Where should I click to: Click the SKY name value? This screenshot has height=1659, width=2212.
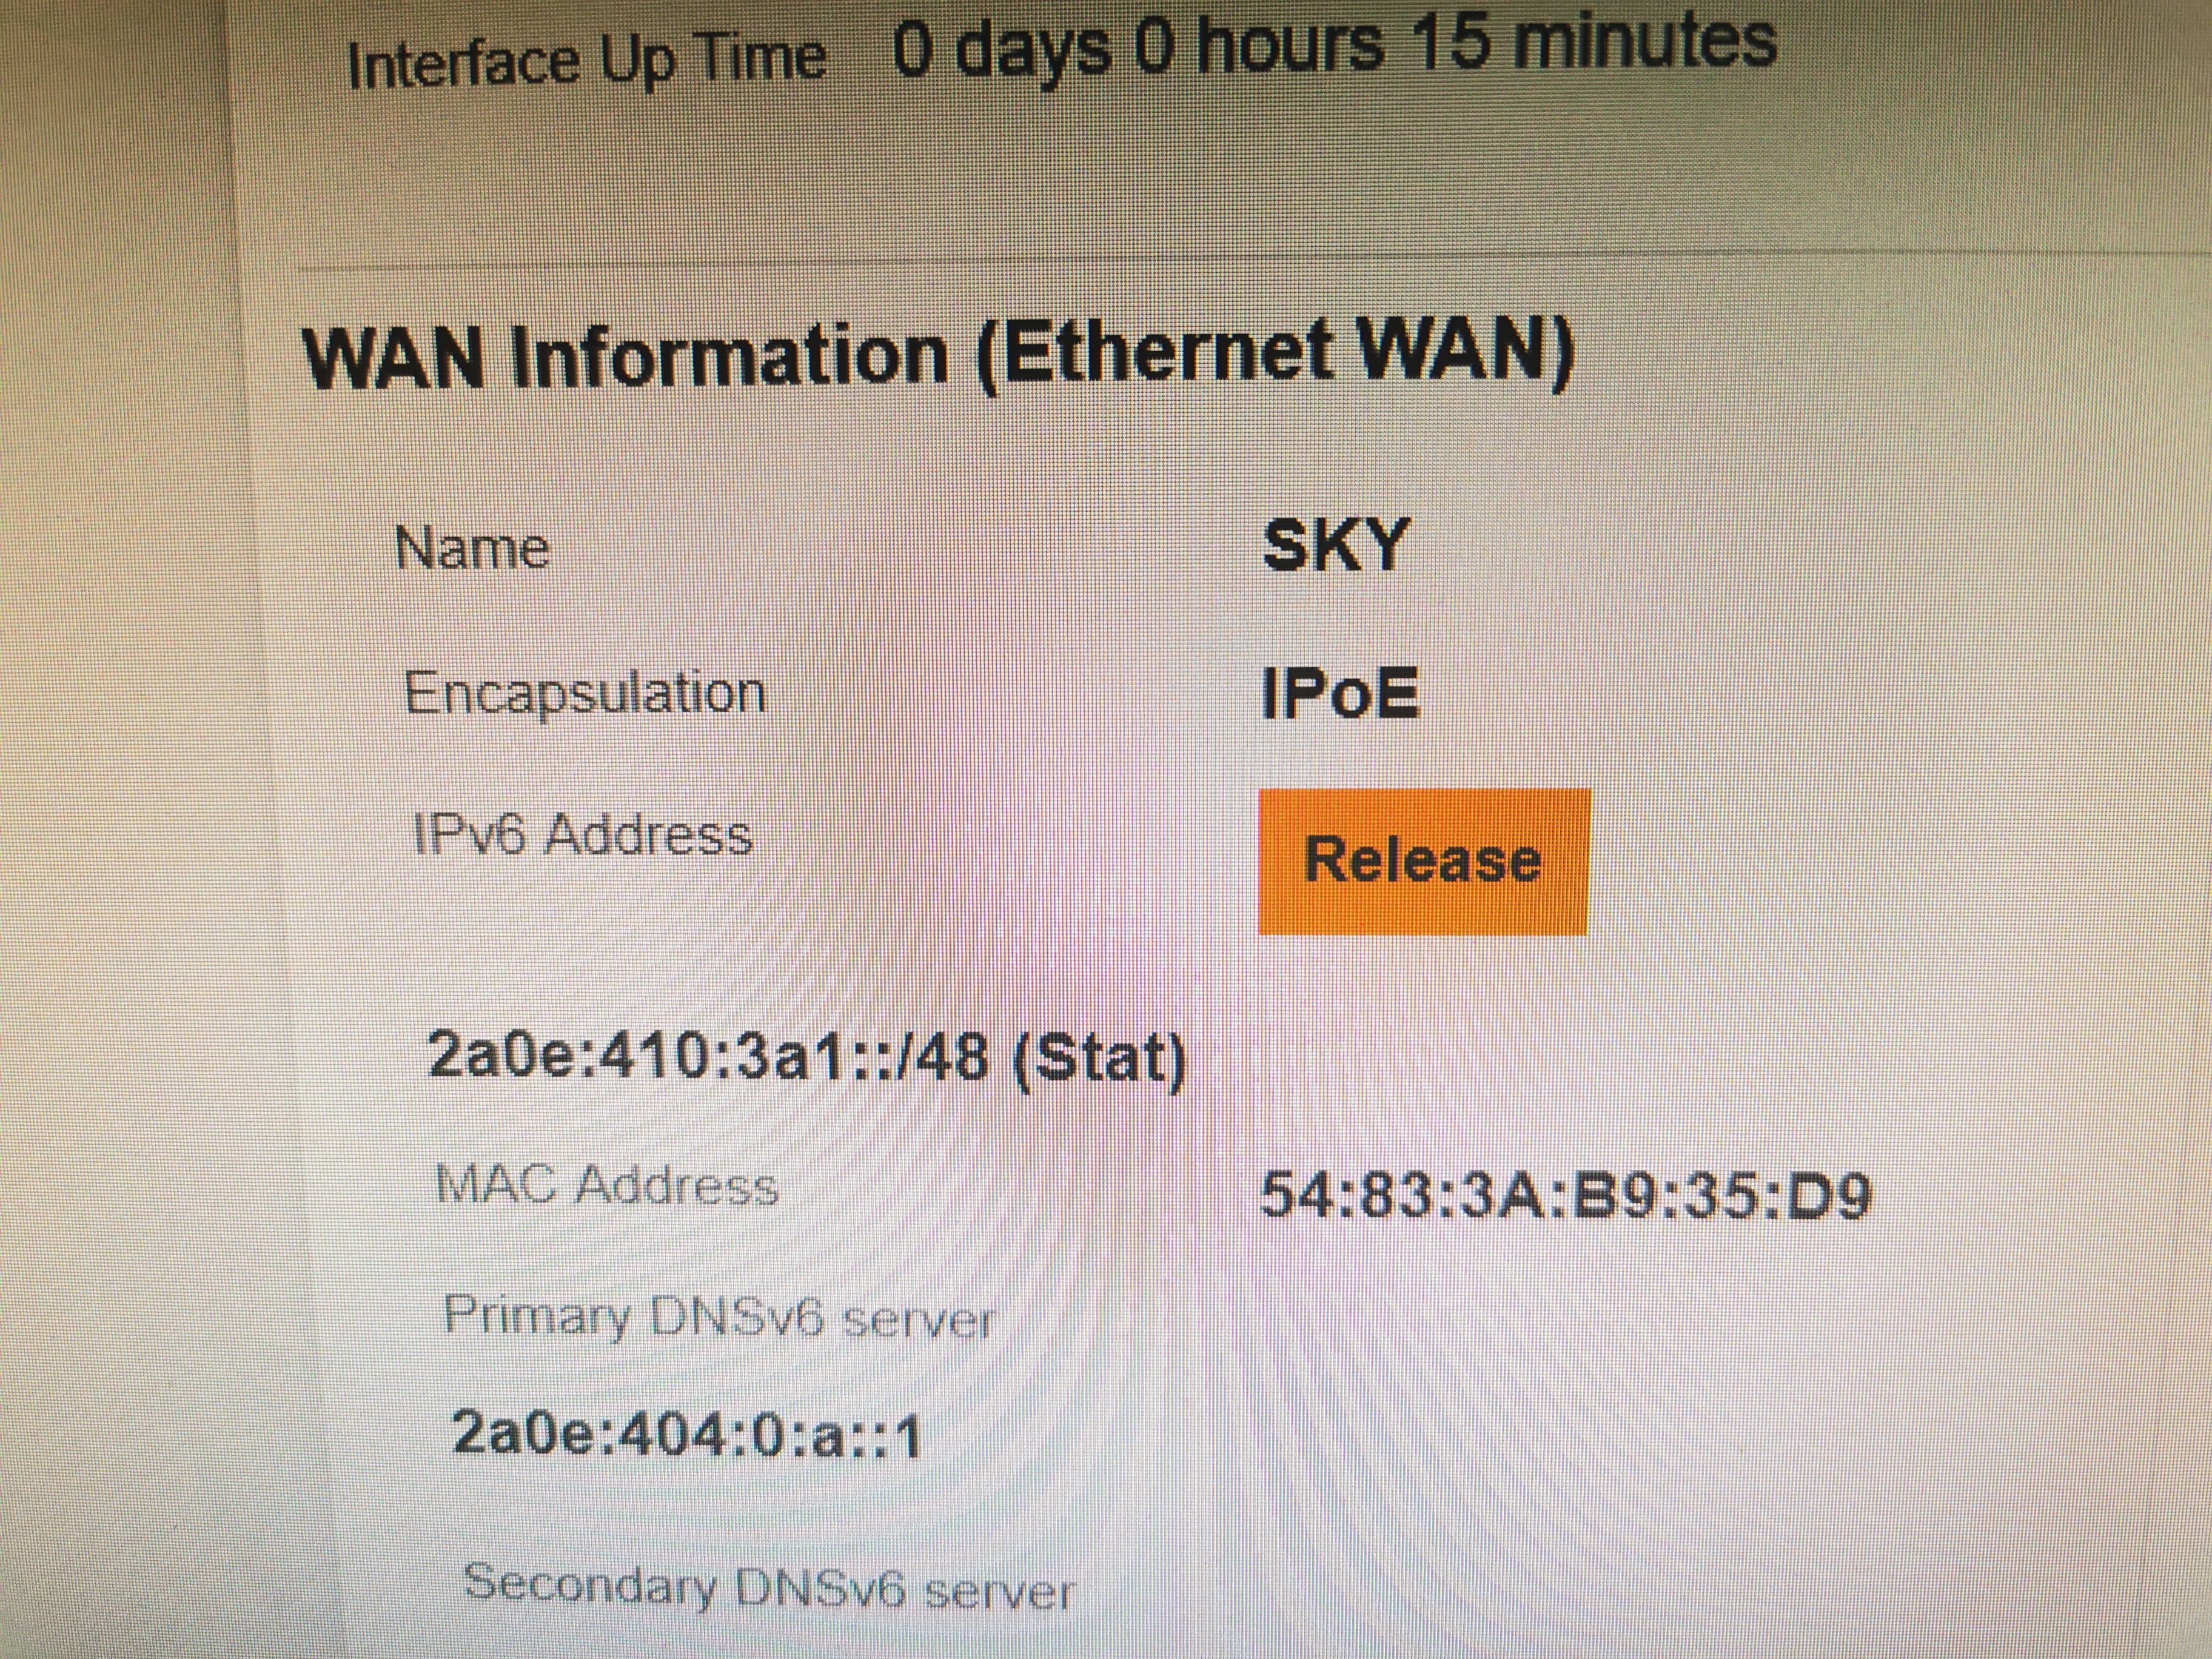(1335, 546)
